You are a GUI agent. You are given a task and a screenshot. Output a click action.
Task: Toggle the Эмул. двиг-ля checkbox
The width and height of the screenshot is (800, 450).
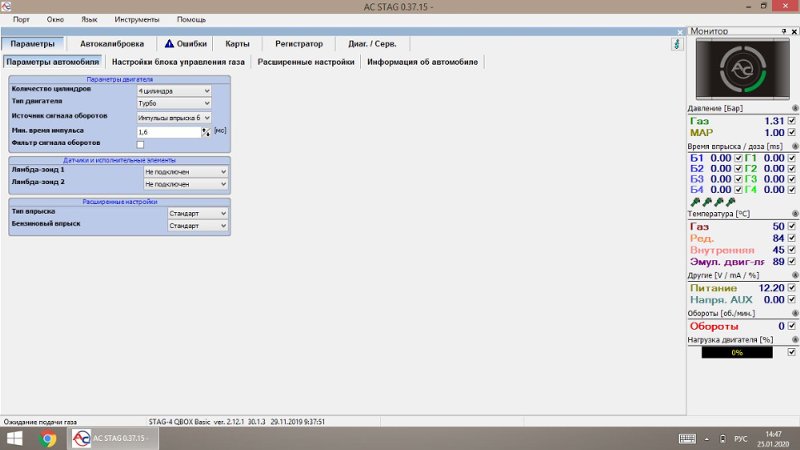[x=791, y=262]
